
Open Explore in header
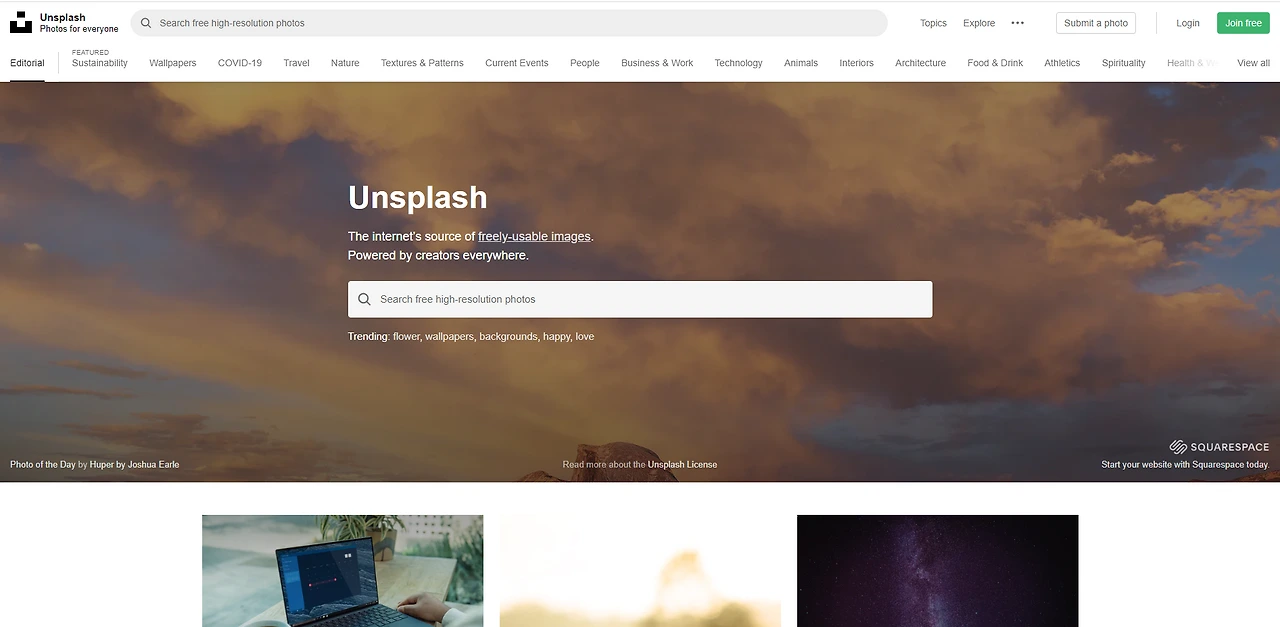click(x=979, y=23)
